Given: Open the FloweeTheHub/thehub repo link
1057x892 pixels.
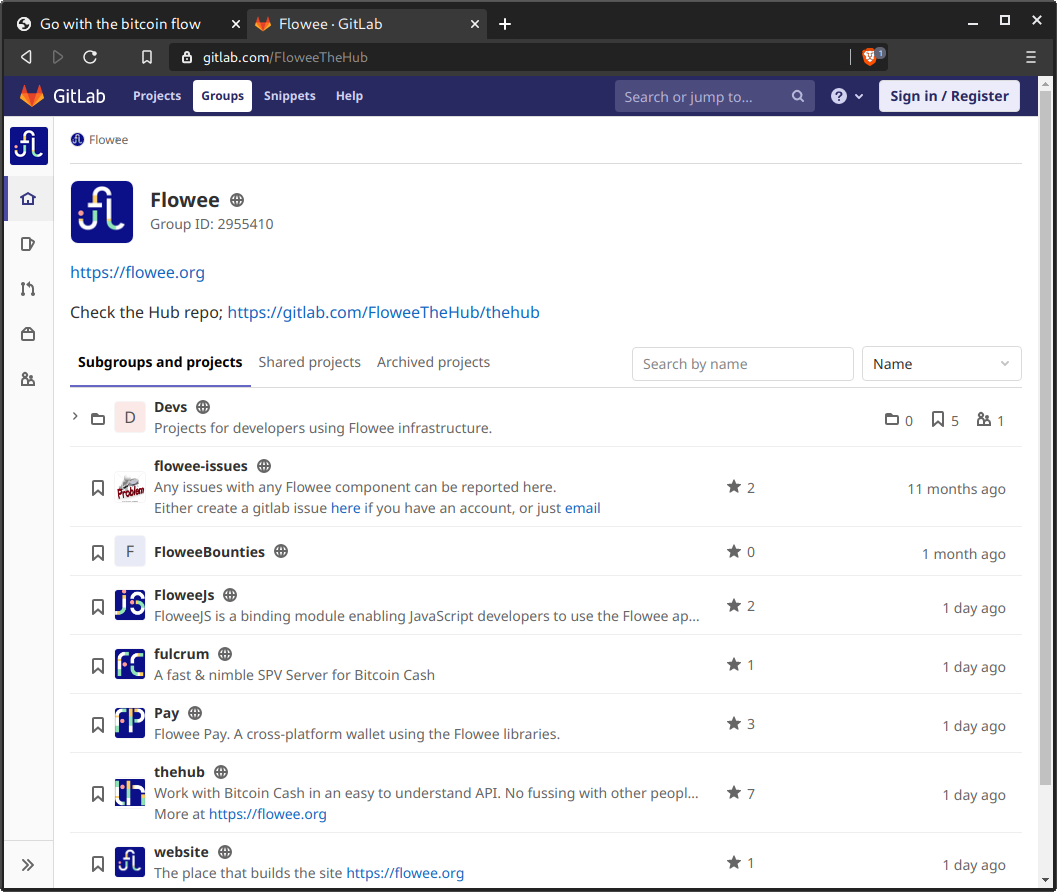Looking at the screenshot, I should (384, 312).
